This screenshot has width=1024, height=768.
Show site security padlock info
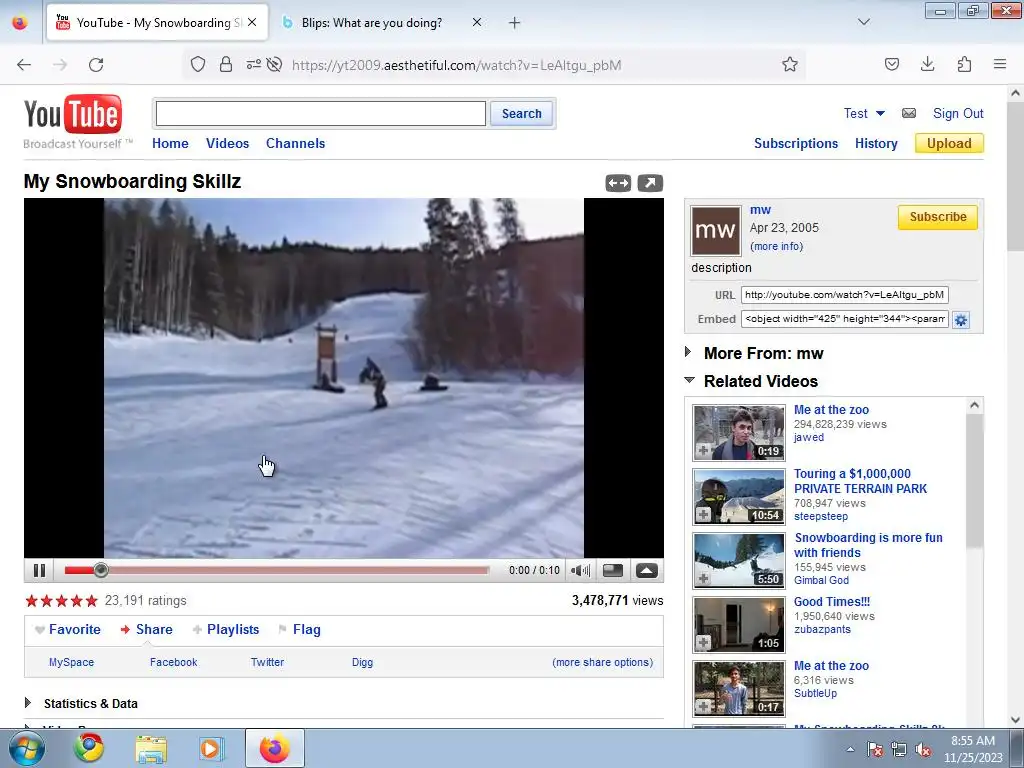226,64
